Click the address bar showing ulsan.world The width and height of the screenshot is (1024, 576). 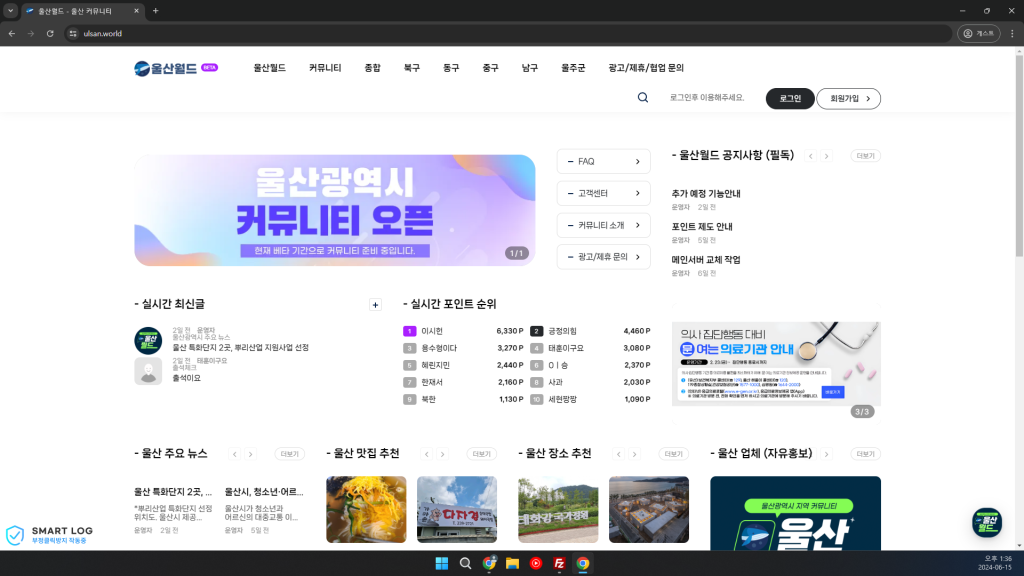[x=507, y=33]
